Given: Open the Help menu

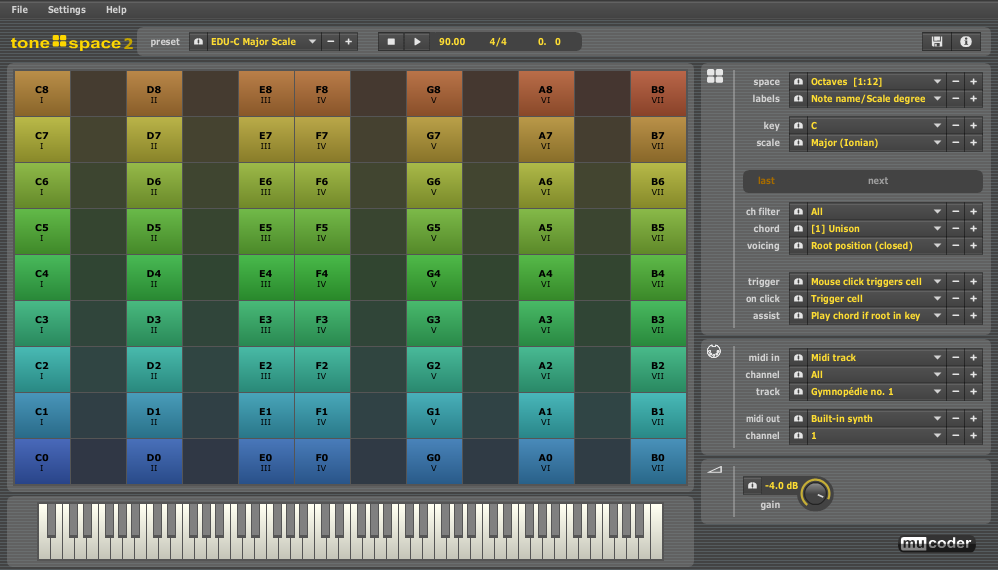Looking at the screenshot, I should [116, 10].
